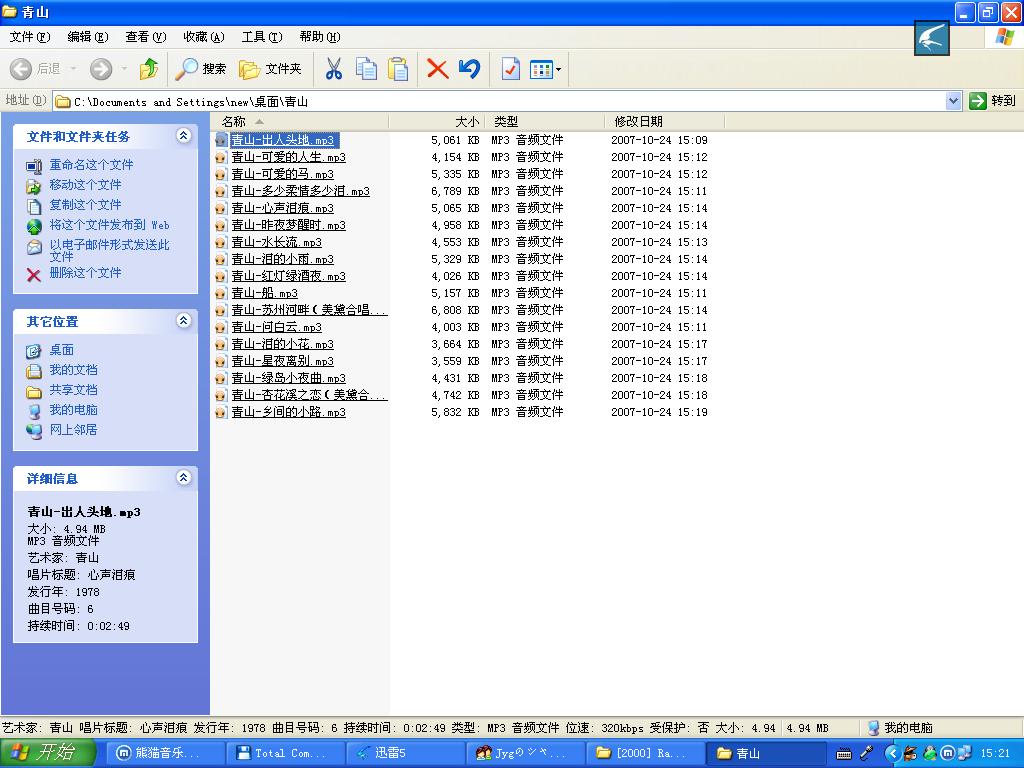Switch to Total Commander taskbar window
This screenshot has width=1024, height=768.
[285, 753]
